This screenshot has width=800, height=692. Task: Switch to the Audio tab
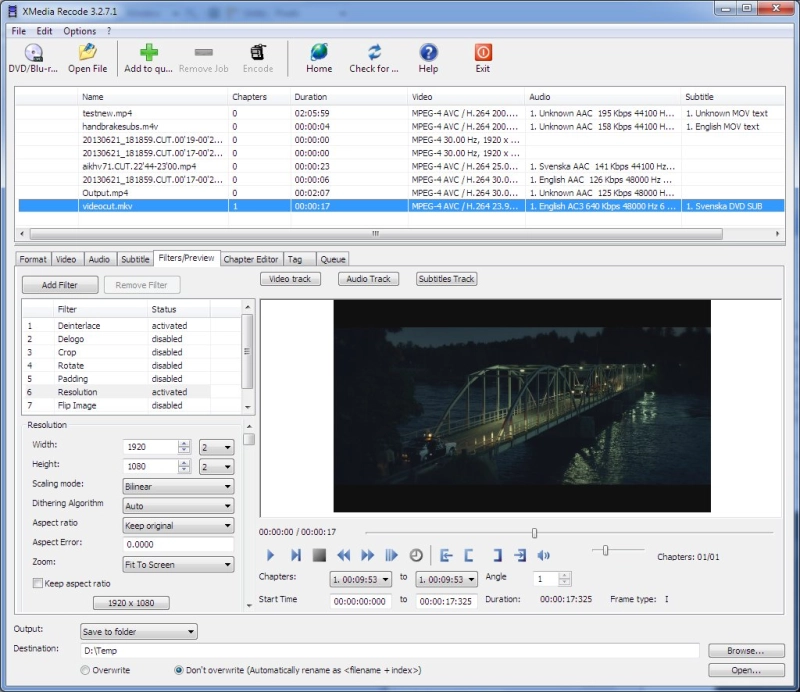[x=99, y=259]
